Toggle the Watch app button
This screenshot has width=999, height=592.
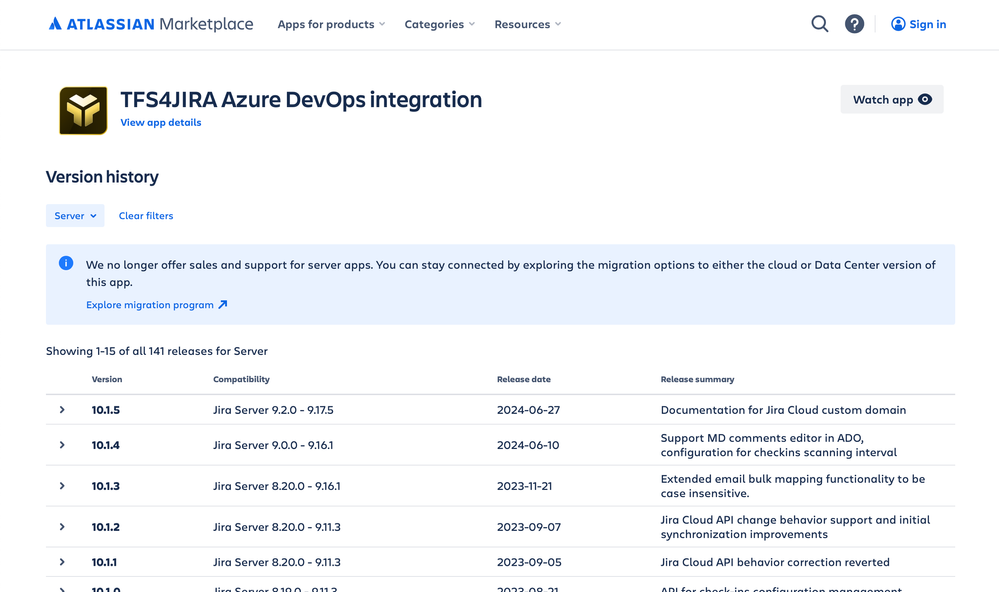tap(891, 99)
